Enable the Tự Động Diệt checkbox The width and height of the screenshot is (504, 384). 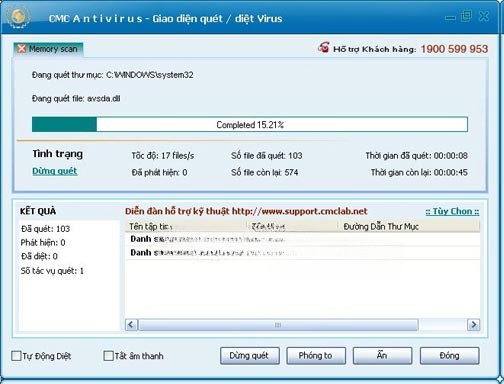pos(16,356)
